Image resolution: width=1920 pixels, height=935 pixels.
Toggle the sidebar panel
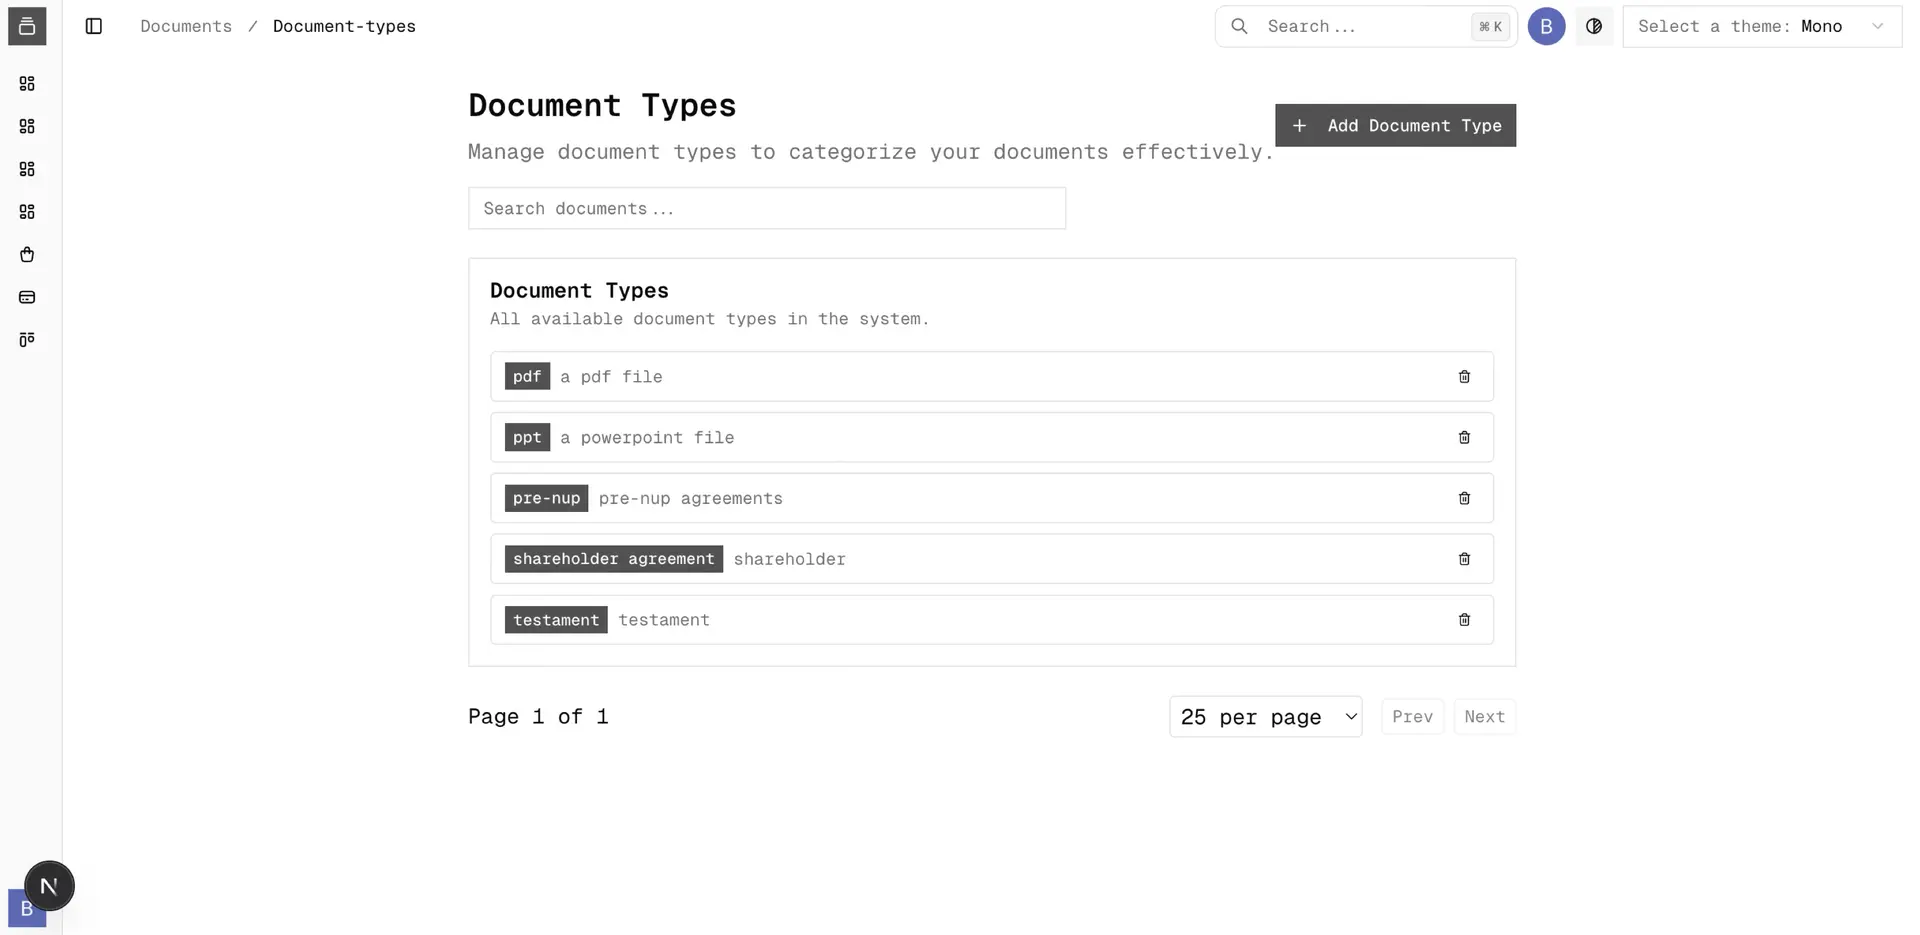point(94,26)
